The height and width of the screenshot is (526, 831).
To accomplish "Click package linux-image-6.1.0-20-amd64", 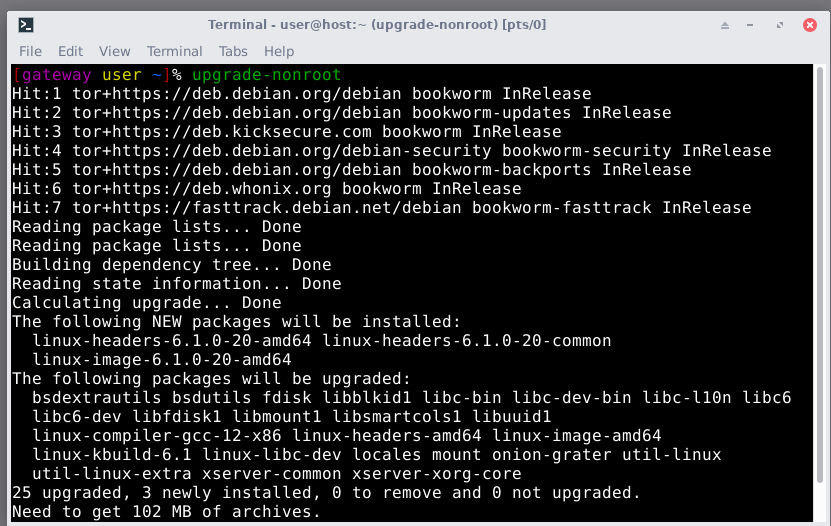I will click(x=162, y=360).
